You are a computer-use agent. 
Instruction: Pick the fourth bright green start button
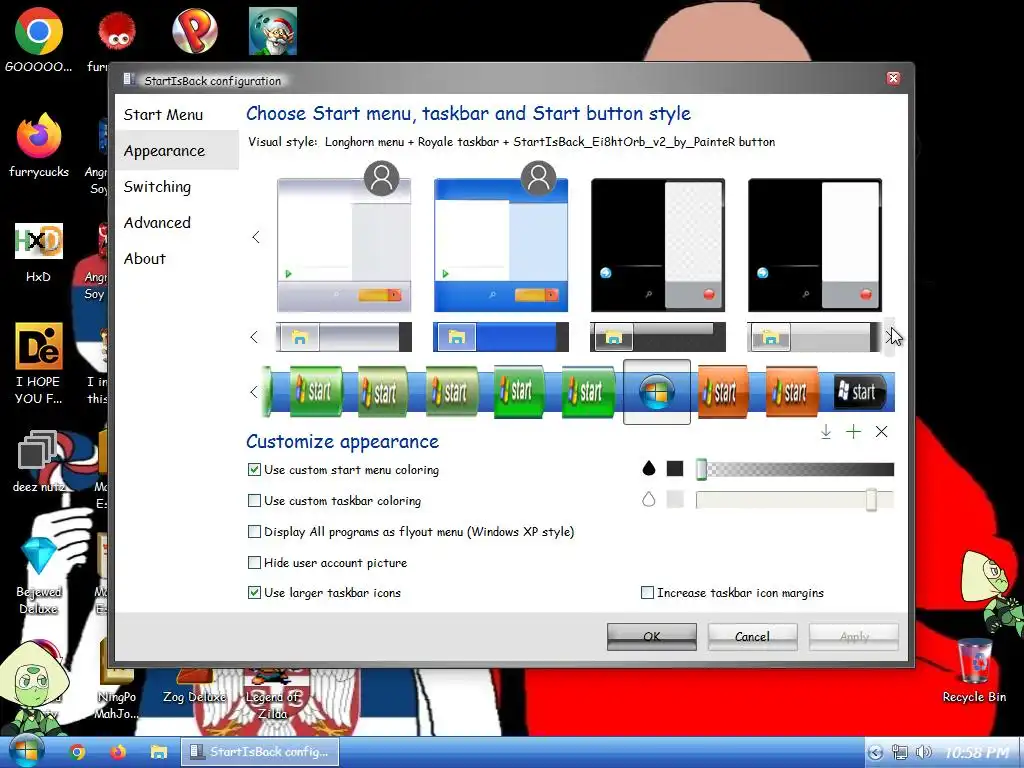pos(519,391)
